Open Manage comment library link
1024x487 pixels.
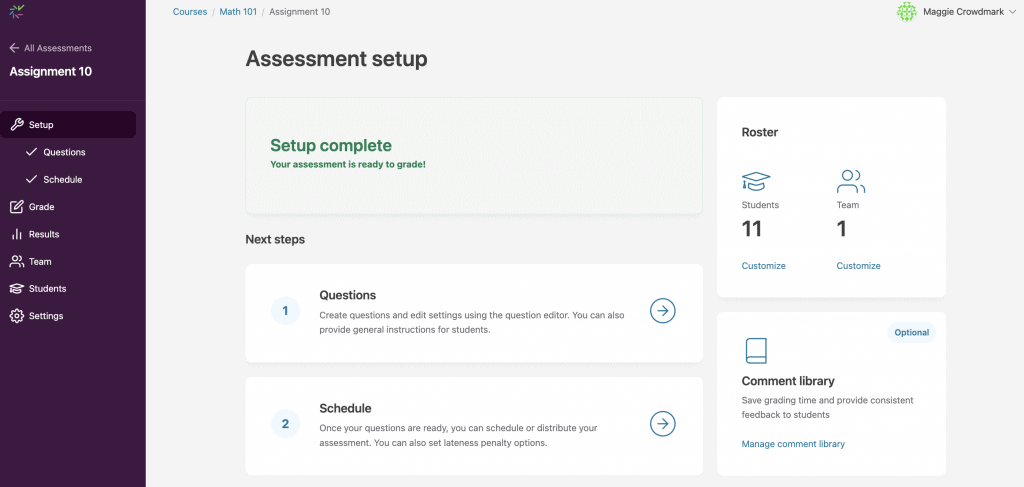(793, 444)
